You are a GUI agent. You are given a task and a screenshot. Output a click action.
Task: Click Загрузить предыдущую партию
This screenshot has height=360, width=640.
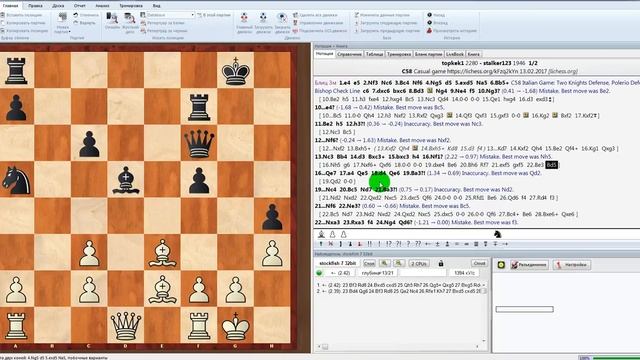tap(387, 31)
